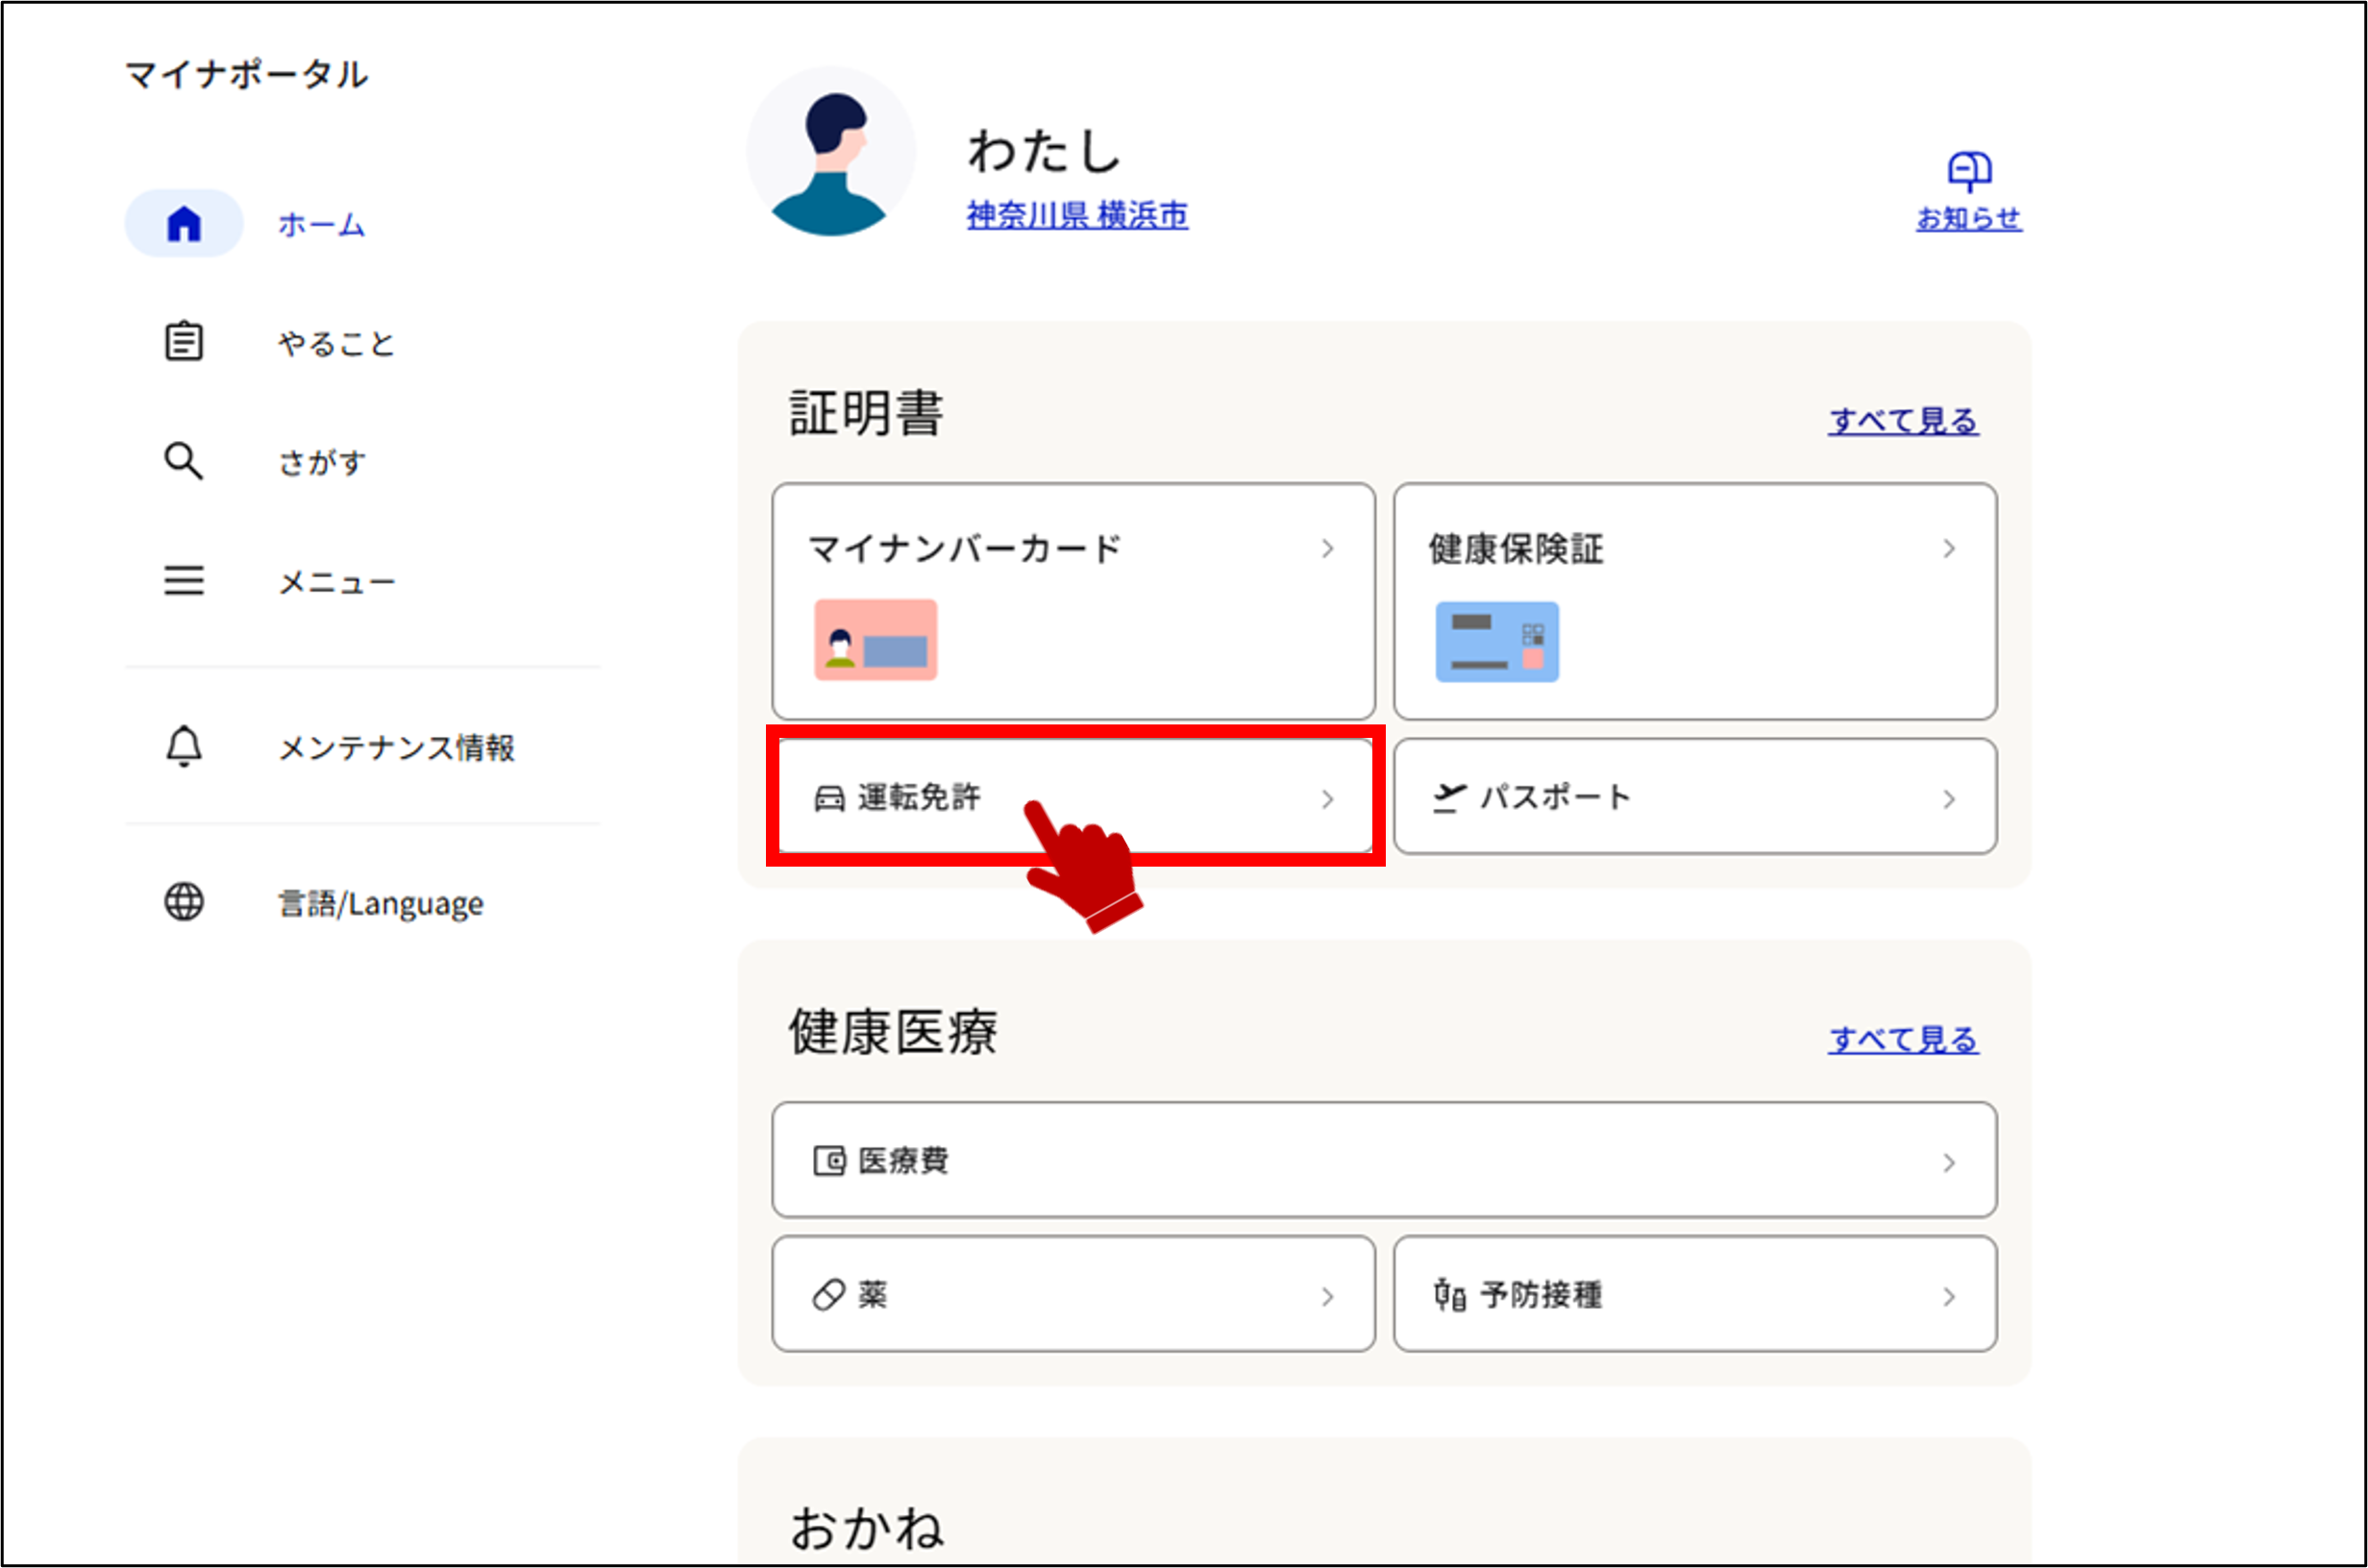The image size is (2368, 1568).
Task: Open the お知らせ mailbox icon
Action: 1969,171
